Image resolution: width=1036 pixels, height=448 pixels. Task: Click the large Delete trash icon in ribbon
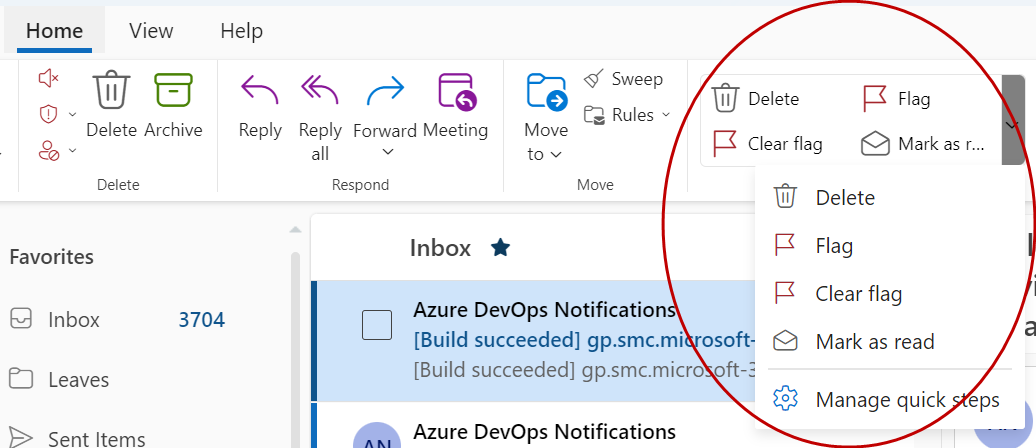(111, 91)
